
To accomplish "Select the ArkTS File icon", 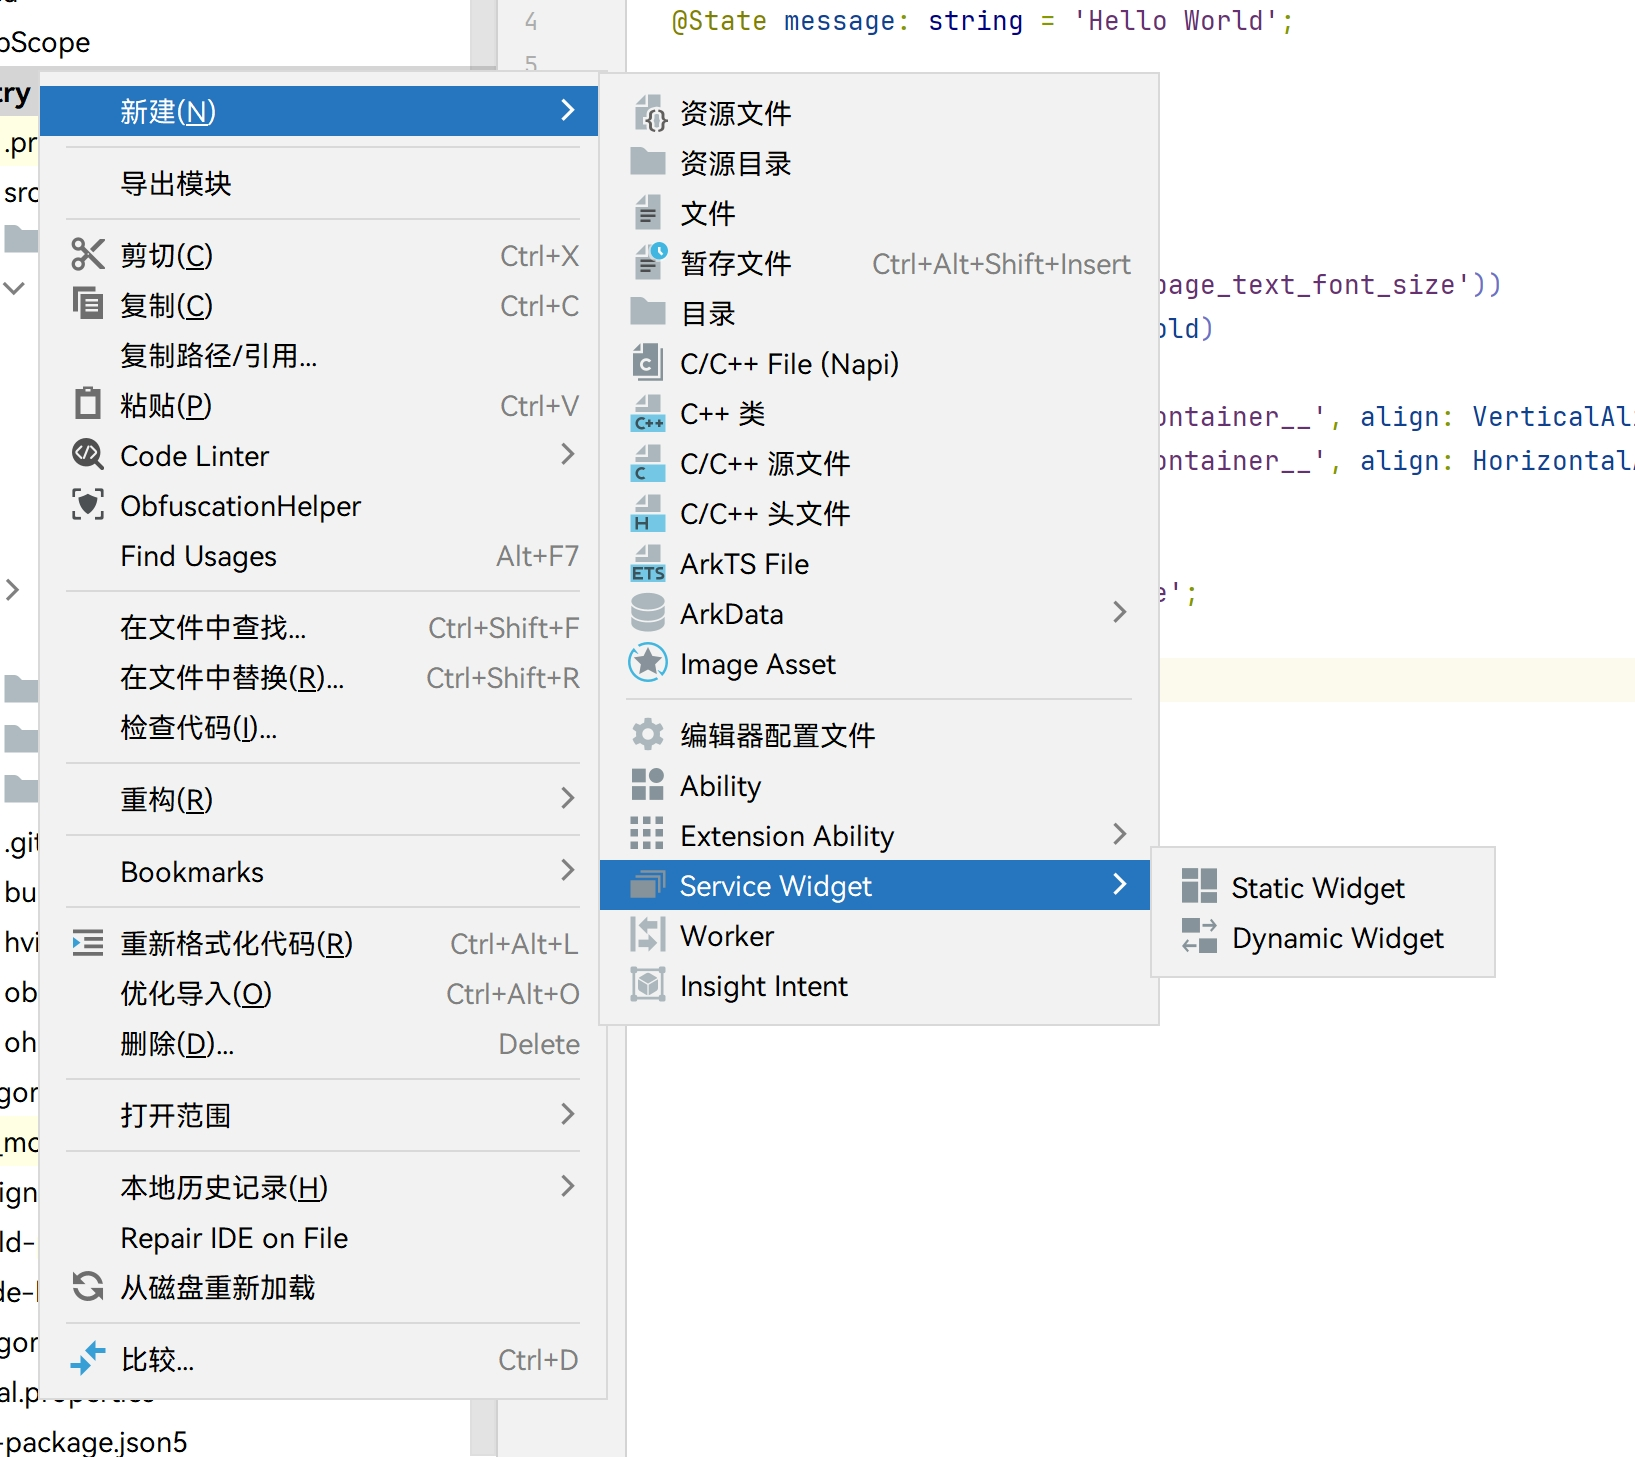I will pyautogui.click(x=648, y=563).
